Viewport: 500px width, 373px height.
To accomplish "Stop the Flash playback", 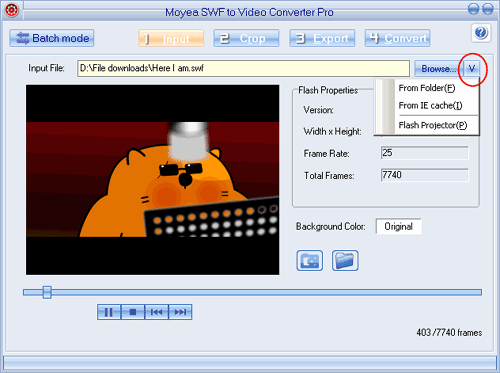I will (133, 312).
